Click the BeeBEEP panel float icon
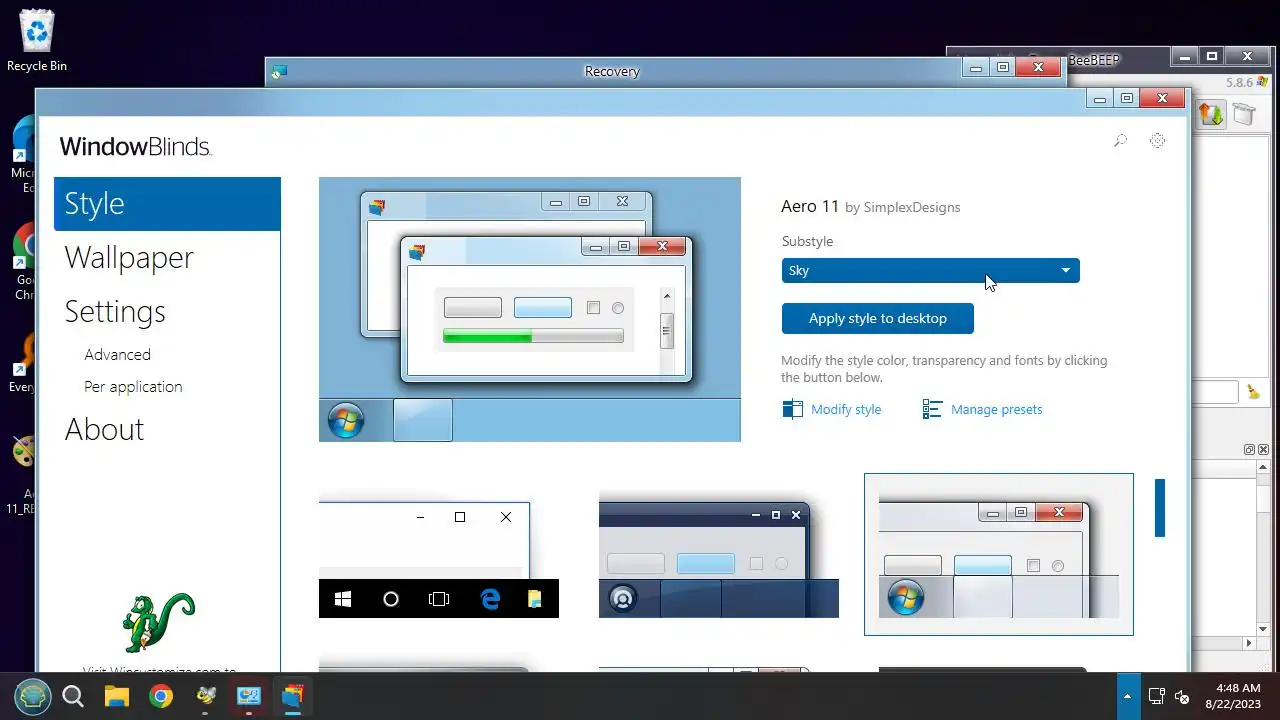Screen dimensions: 1280x720 point(1249,450)
